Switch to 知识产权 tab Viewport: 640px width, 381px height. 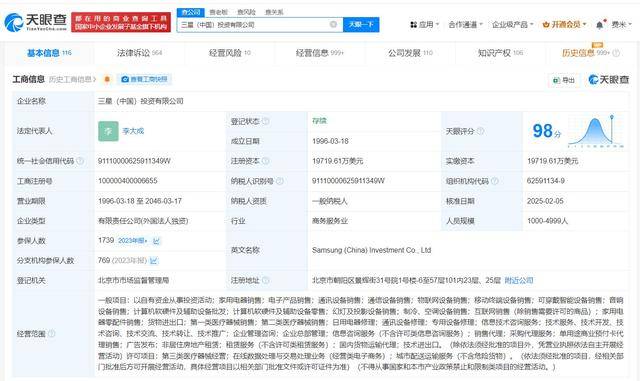[500, 53]
